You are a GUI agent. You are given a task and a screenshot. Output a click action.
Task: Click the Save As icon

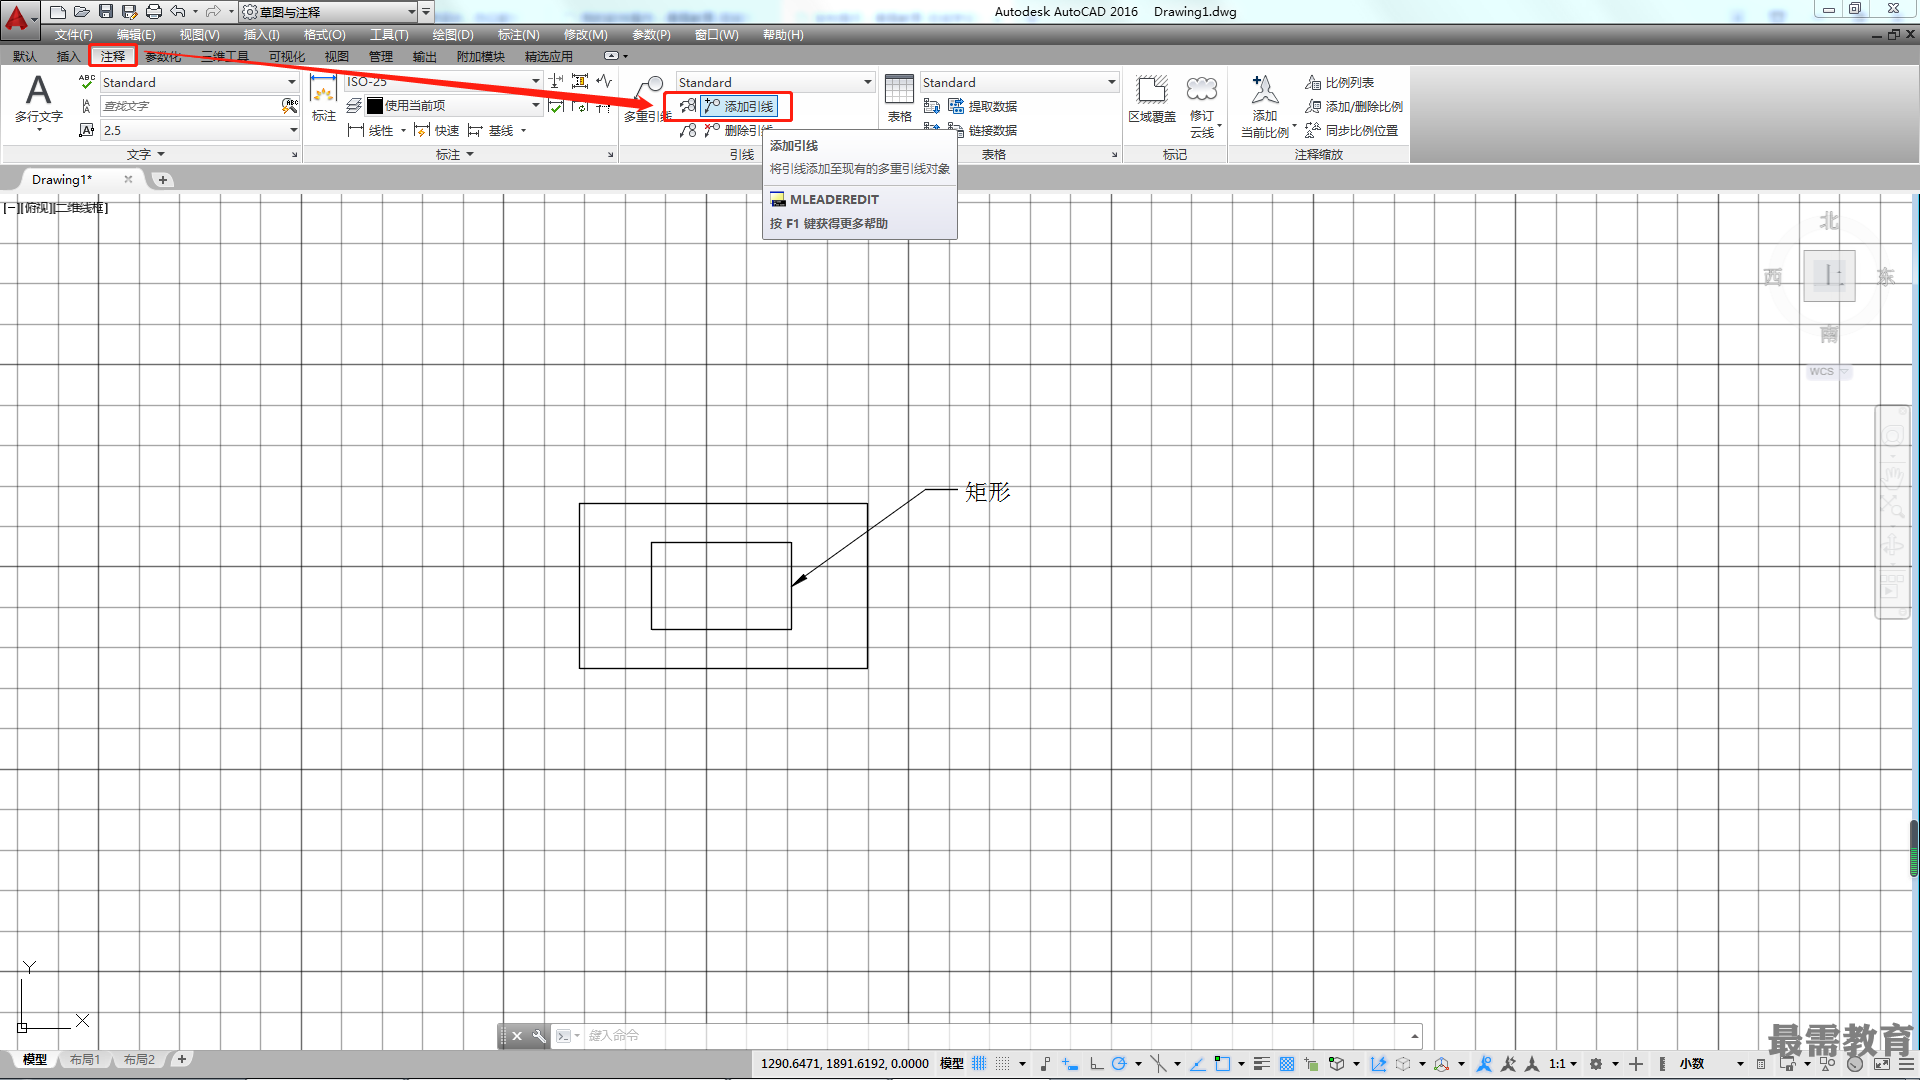(x=130, y=12)
